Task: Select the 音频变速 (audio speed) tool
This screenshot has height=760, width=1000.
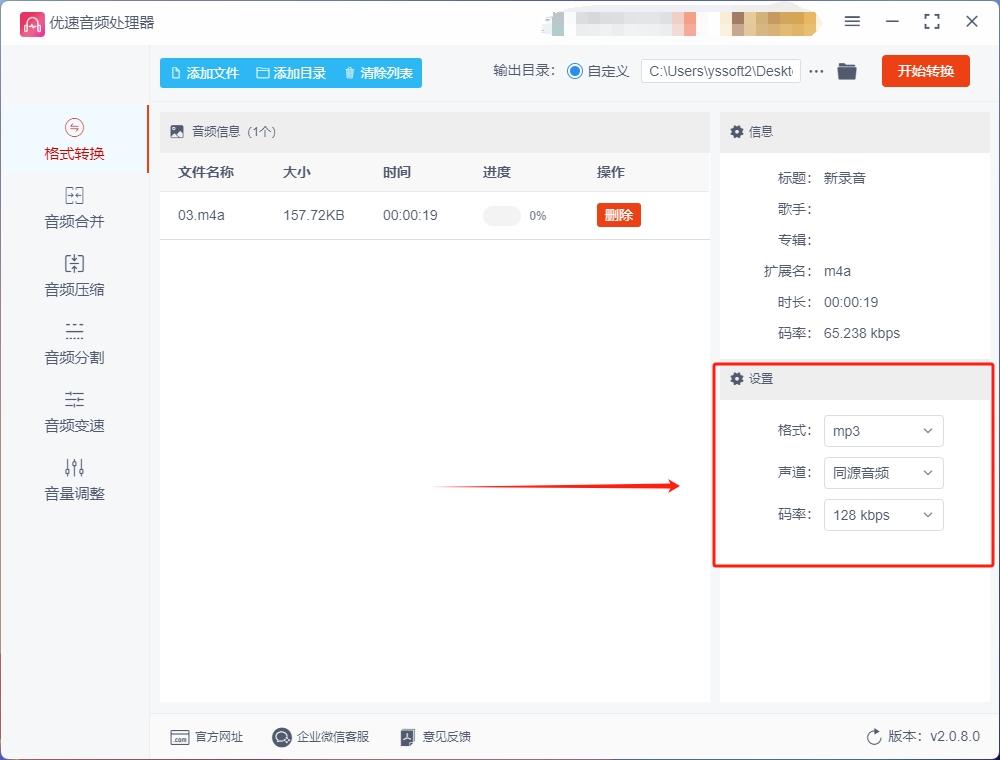Action: pos(72,411)
